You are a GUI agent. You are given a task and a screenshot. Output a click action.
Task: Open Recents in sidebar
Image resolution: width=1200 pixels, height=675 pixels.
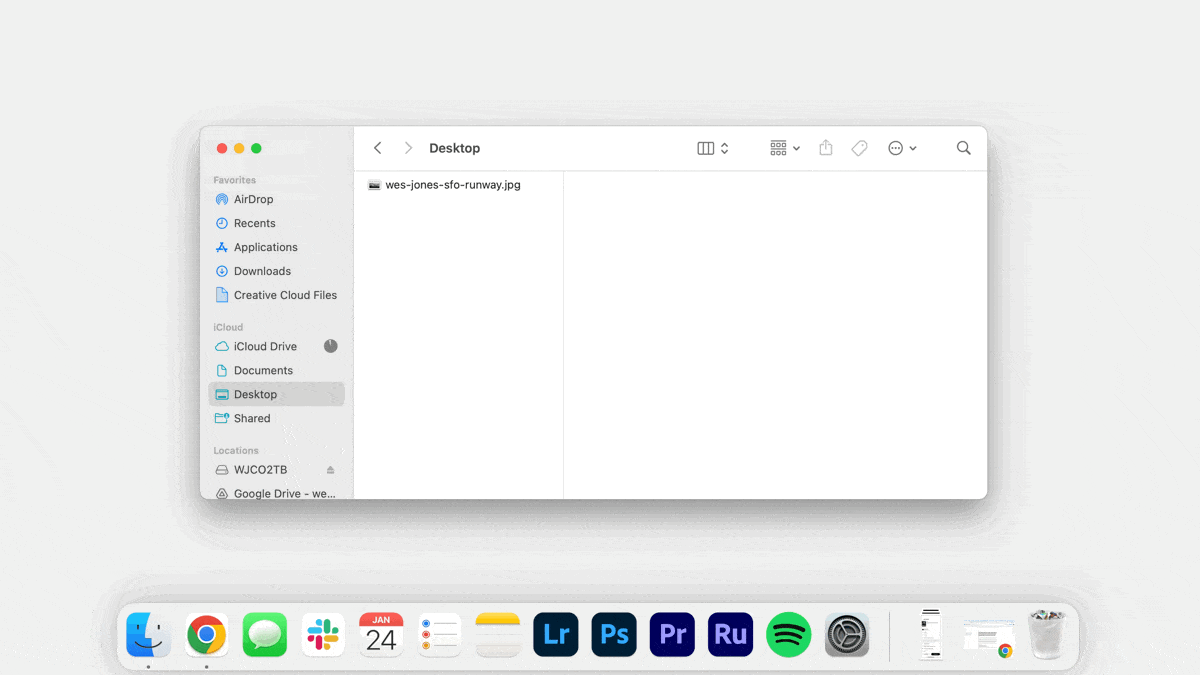[x=276, y=223]
